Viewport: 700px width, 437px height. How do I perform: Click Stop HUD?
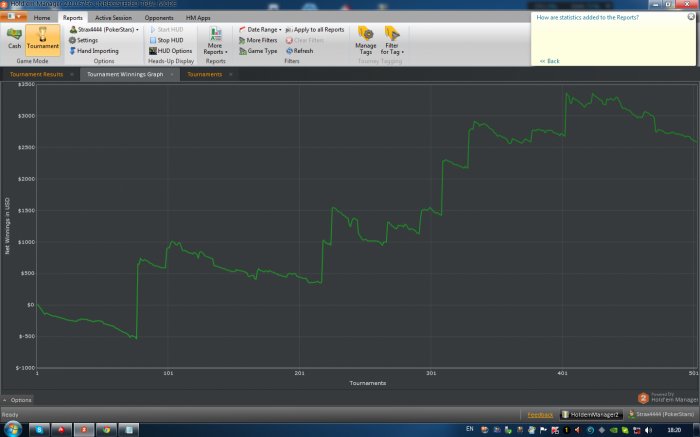coord(169,40)
